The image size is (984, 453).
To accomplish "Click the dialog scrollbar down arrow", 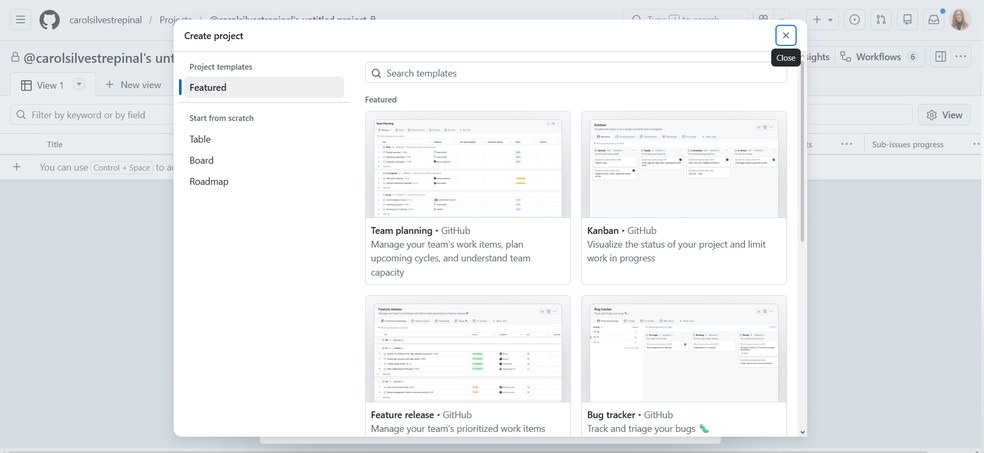I will [x=802, y=432].
